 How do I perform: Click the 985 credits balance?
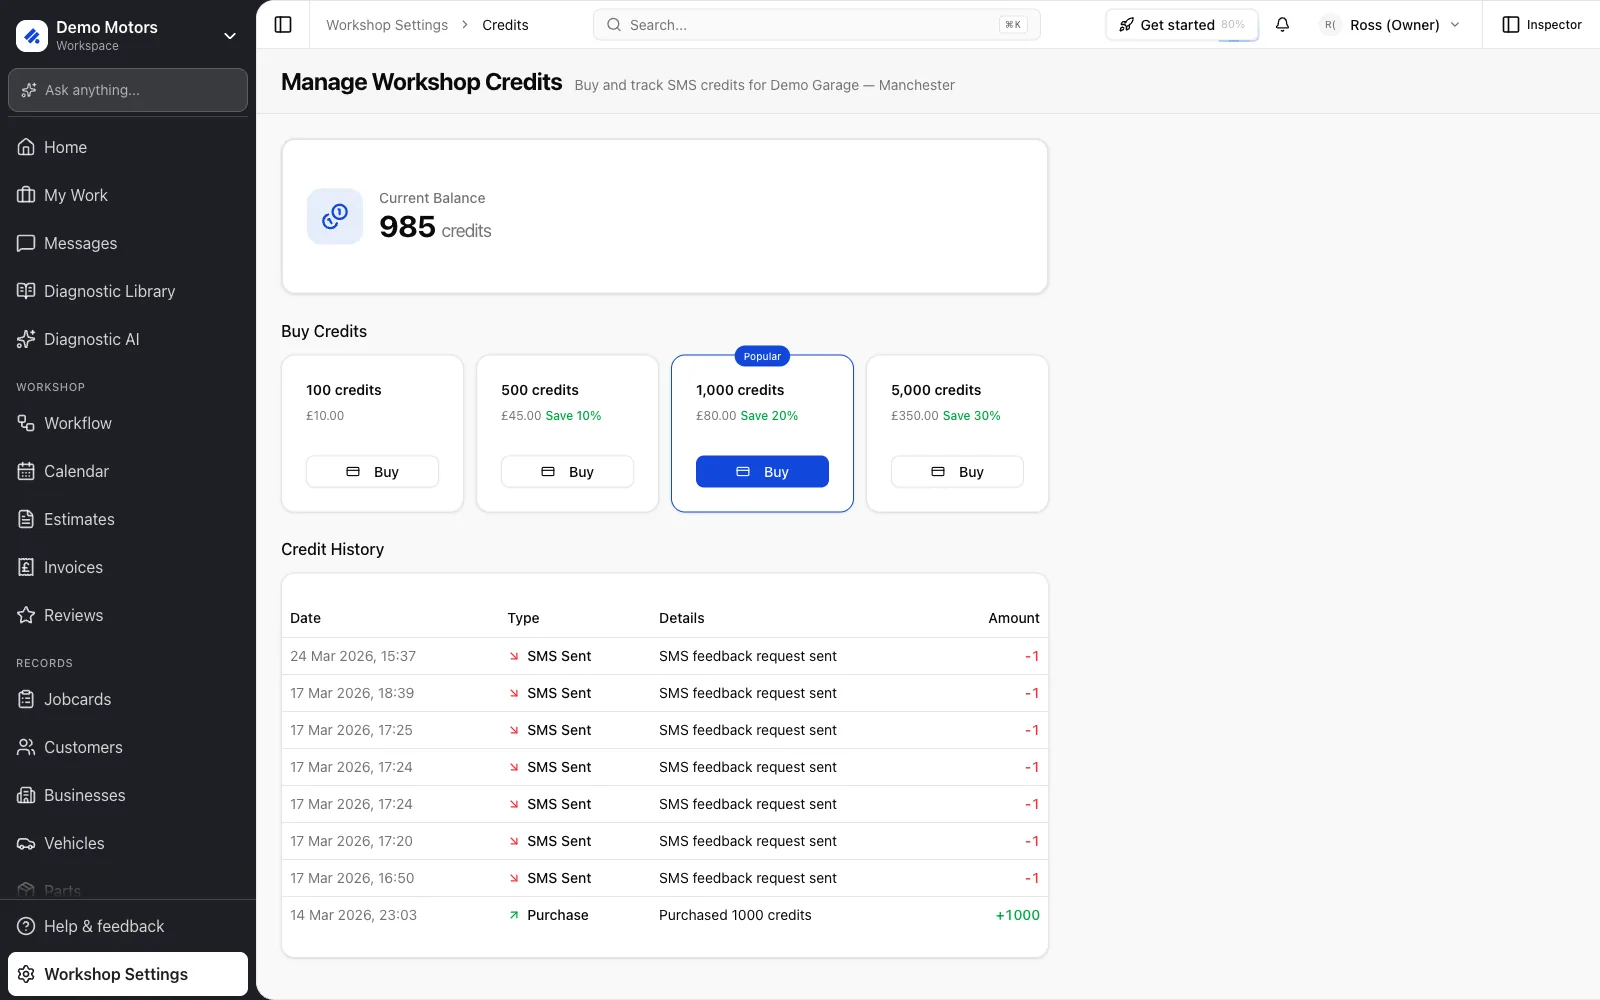[x=435, y=228]
